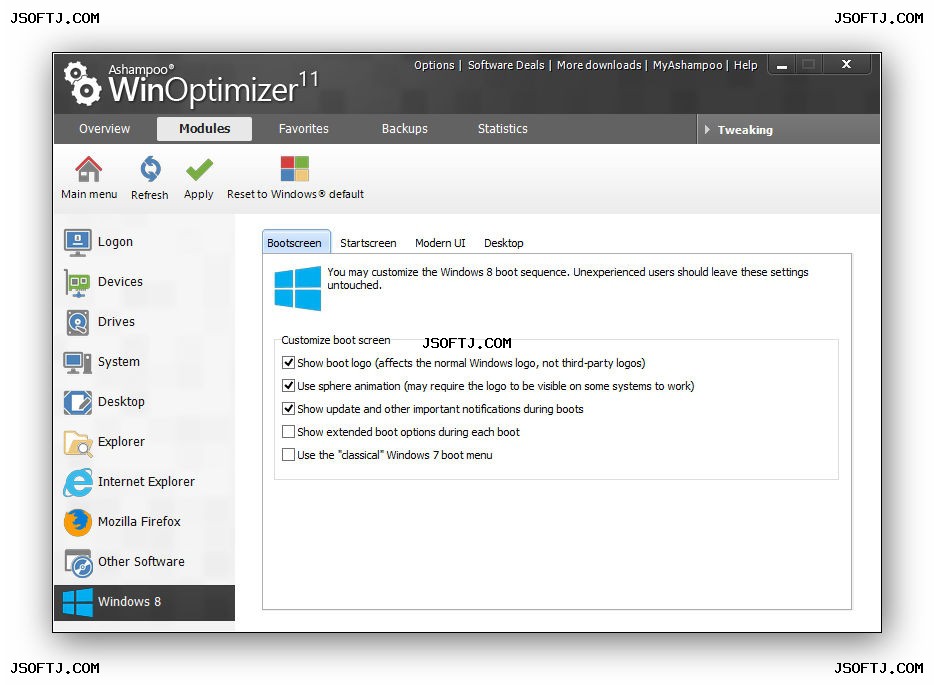Open the Software Deals link
The image size is (934, 685).
point(506,65)
